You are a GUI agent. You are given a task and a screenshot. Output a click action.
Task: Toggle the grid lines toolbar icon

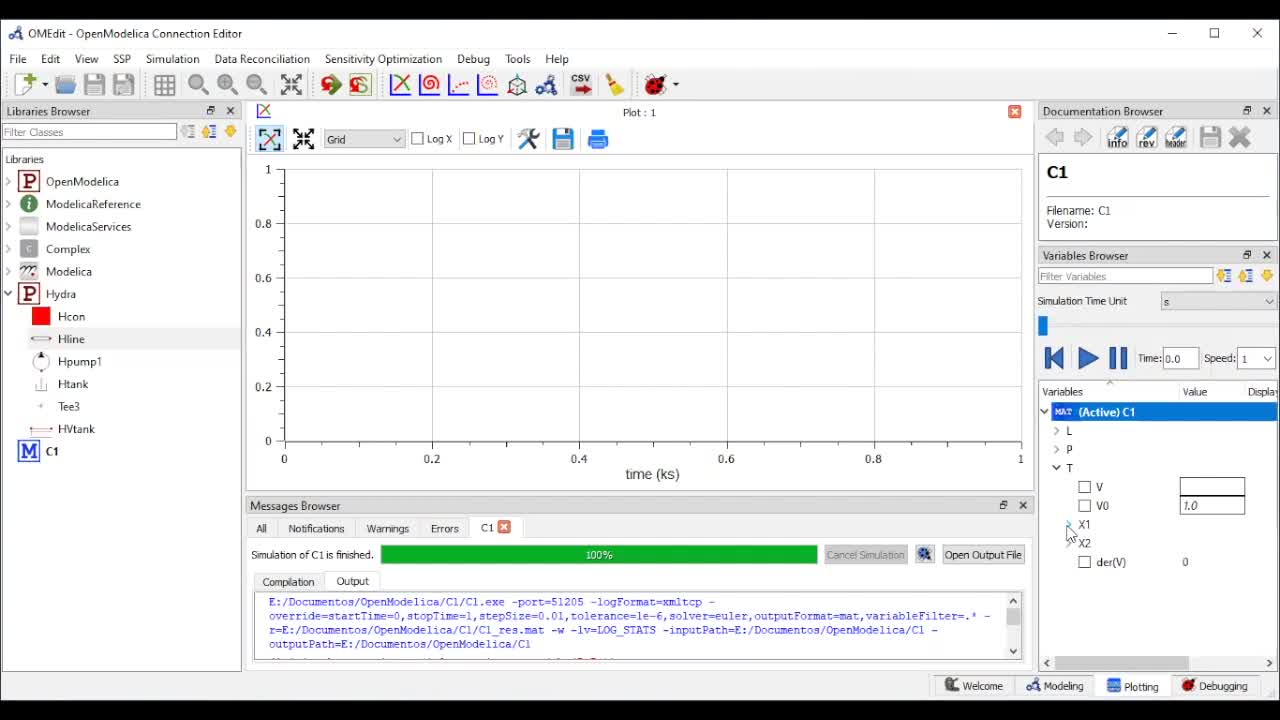164,85
